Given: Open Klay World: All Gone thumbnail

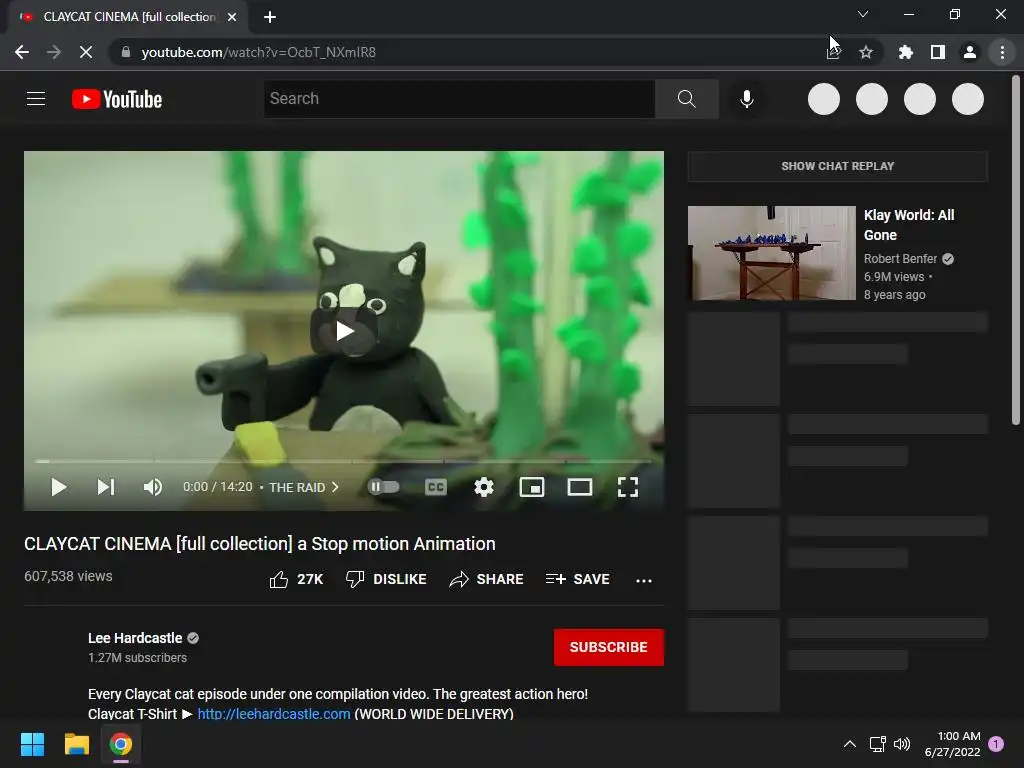Looking at the screenshot, I should (771, 253).
